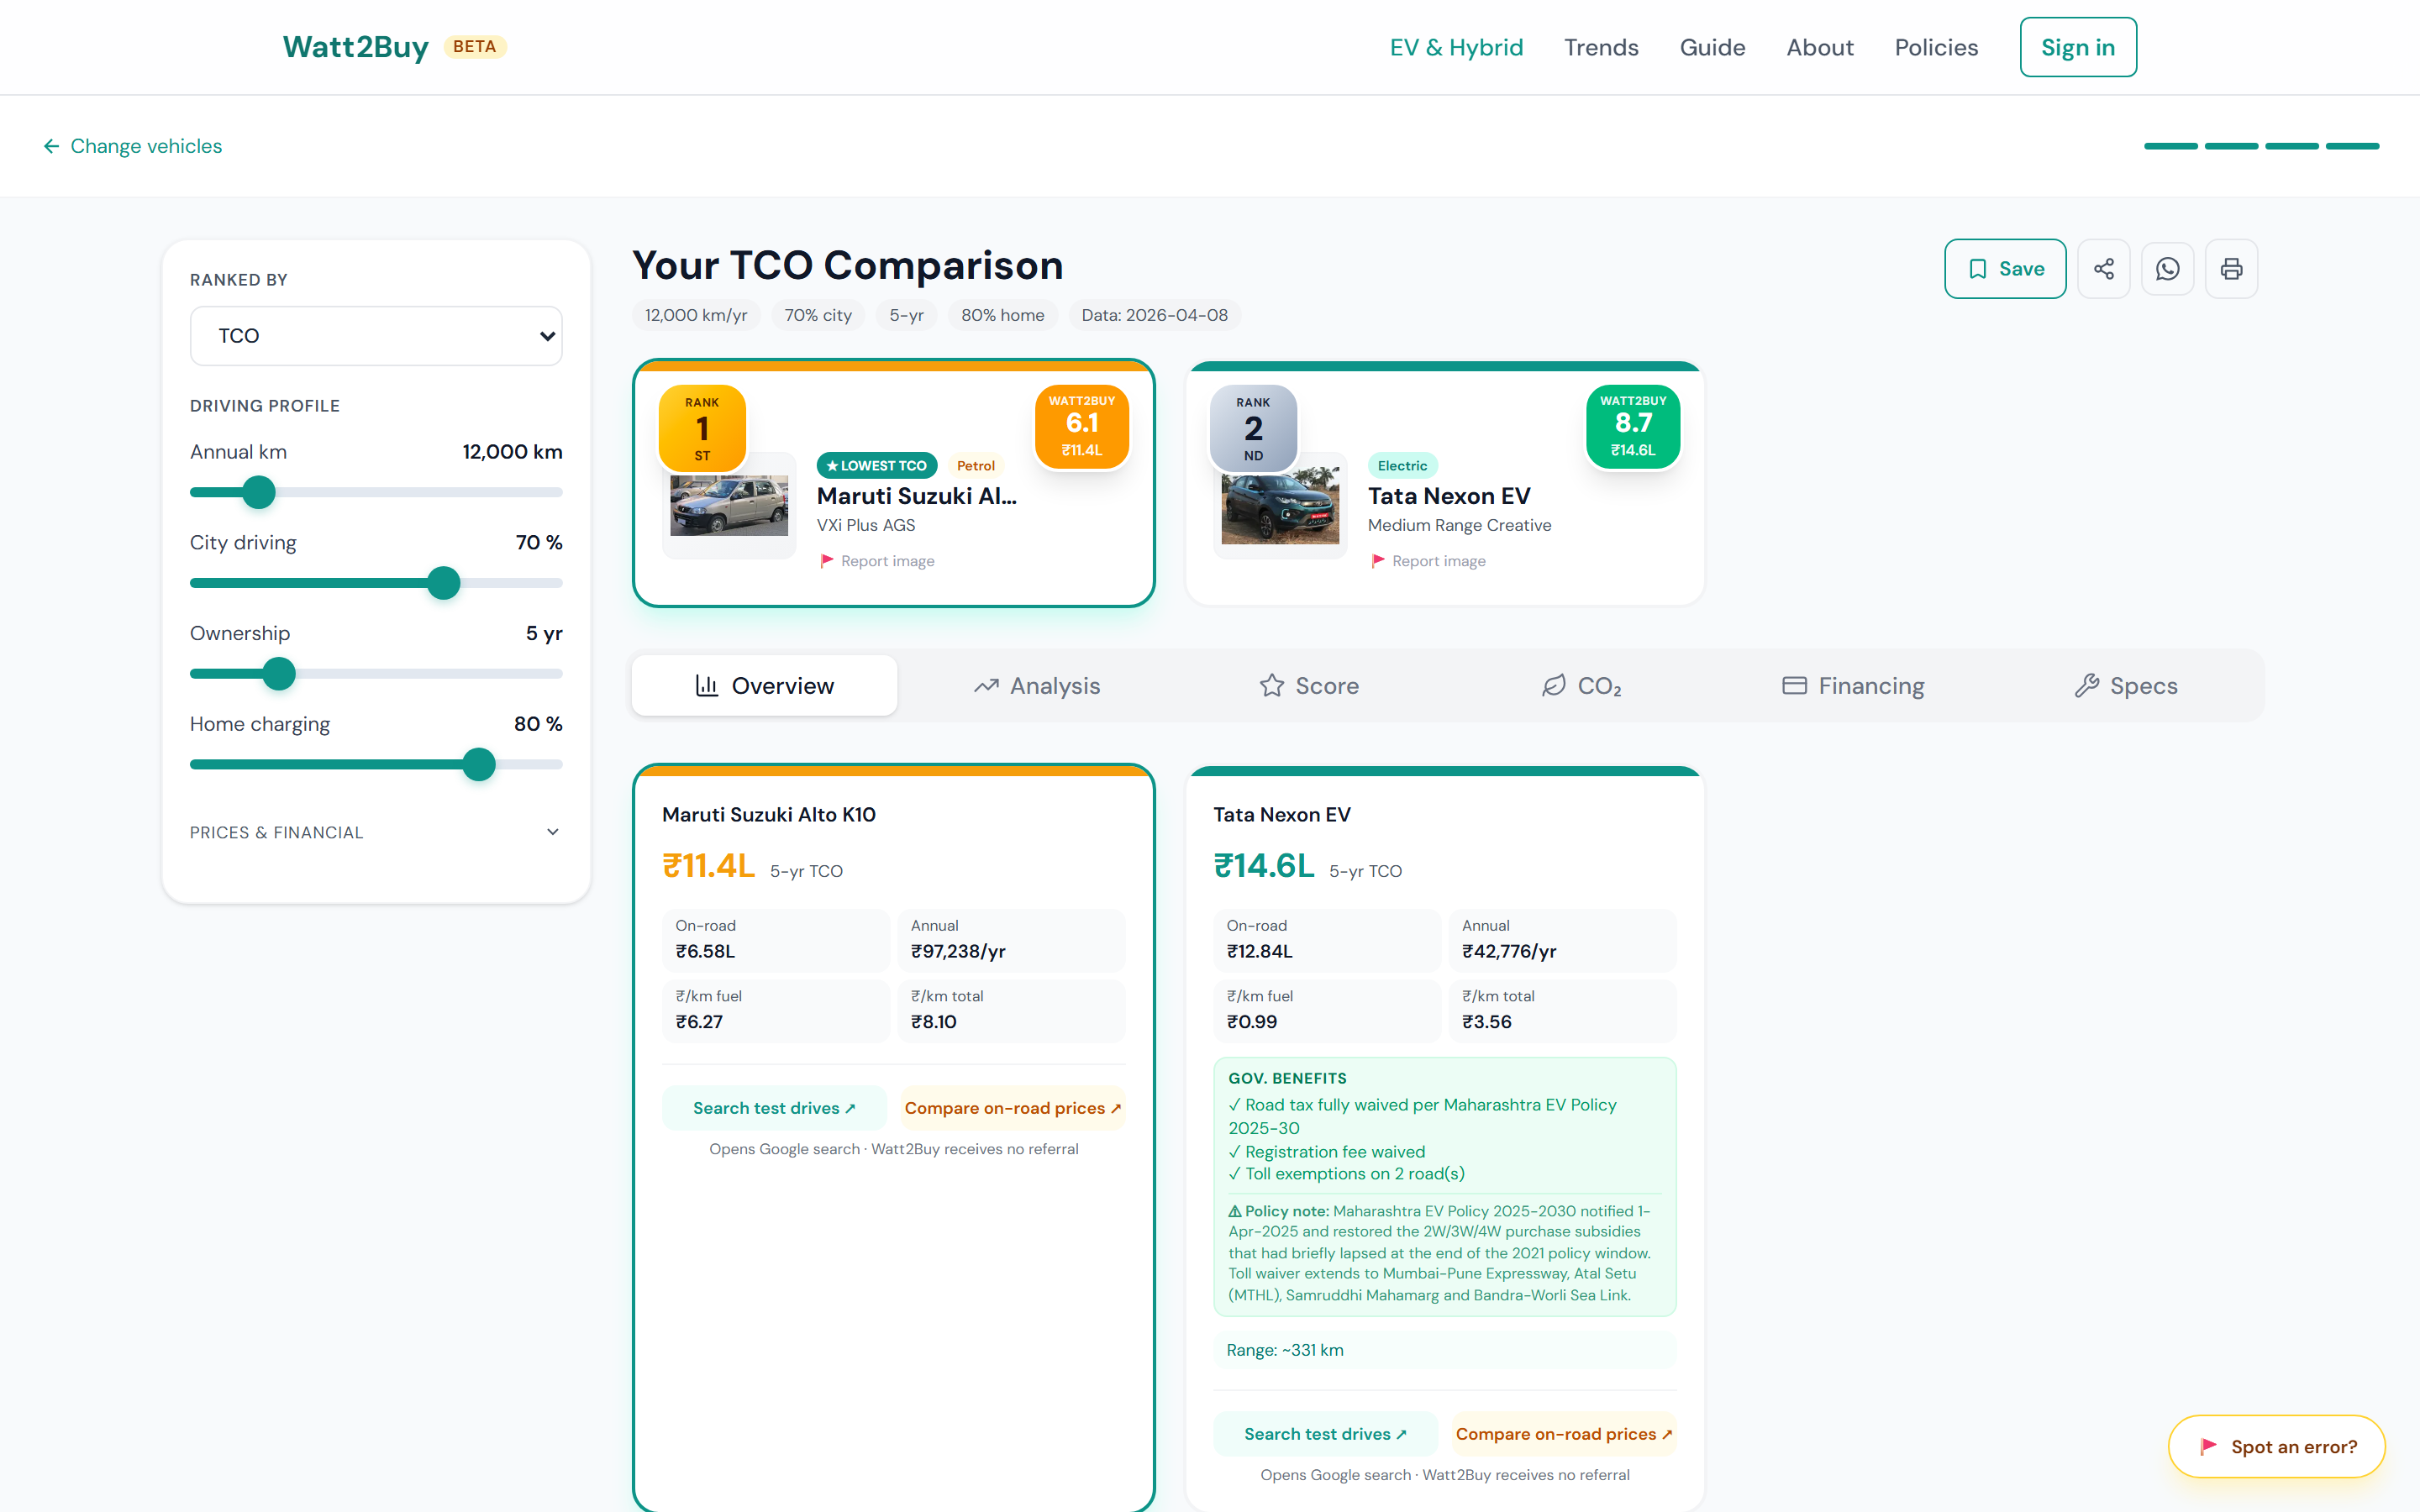
Task: Compare on-road prices for Tata Nexon EV
Action: (x=1564, y=1434)
